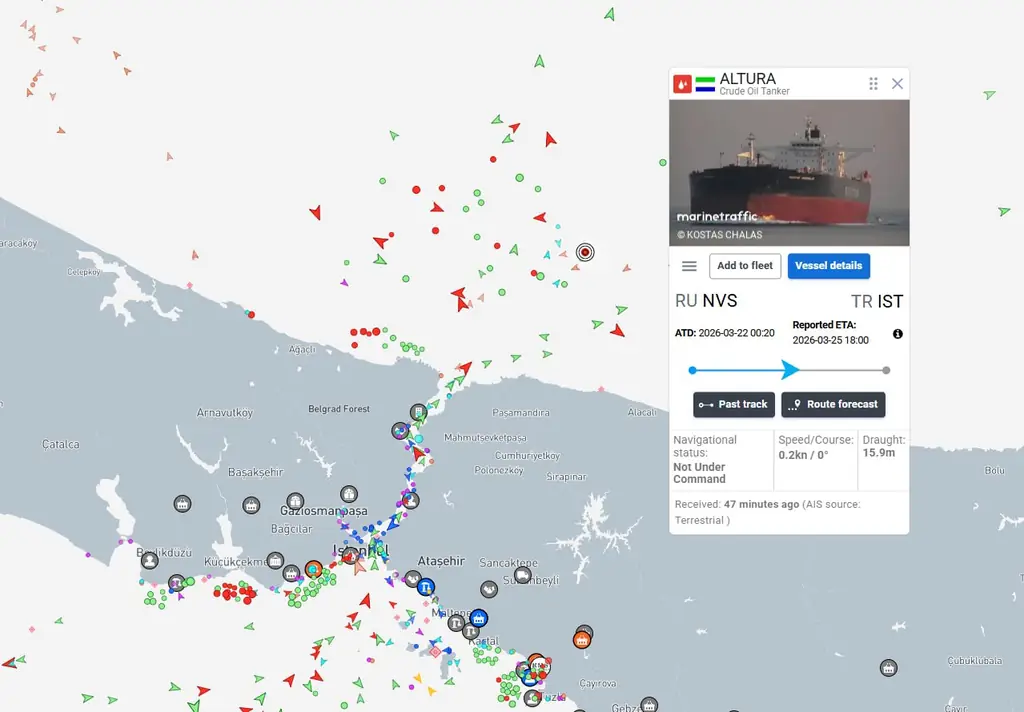This screenshot has width=1024, height=712.
Task: Click the ALTURA vessel name title
Action: (x=747, y=79)
